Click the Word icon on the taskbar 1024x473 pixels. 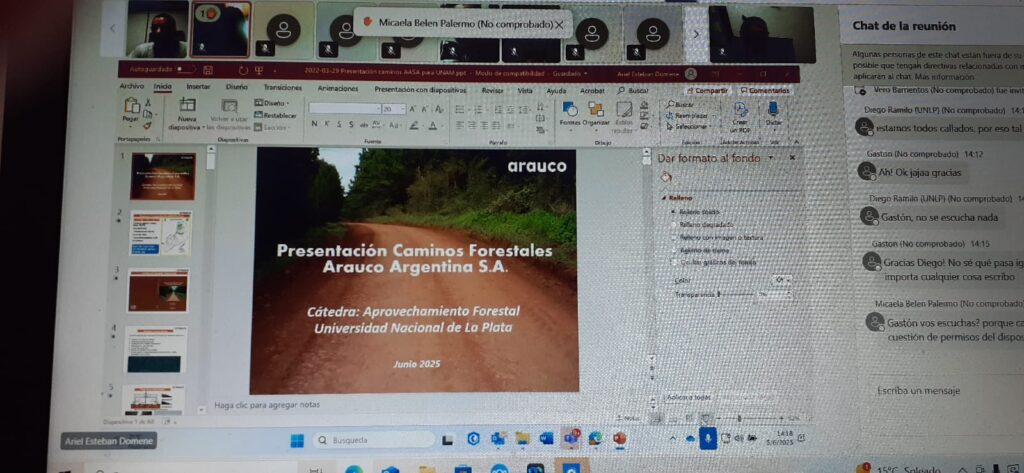pyautogui.click(x=547, y=438)
